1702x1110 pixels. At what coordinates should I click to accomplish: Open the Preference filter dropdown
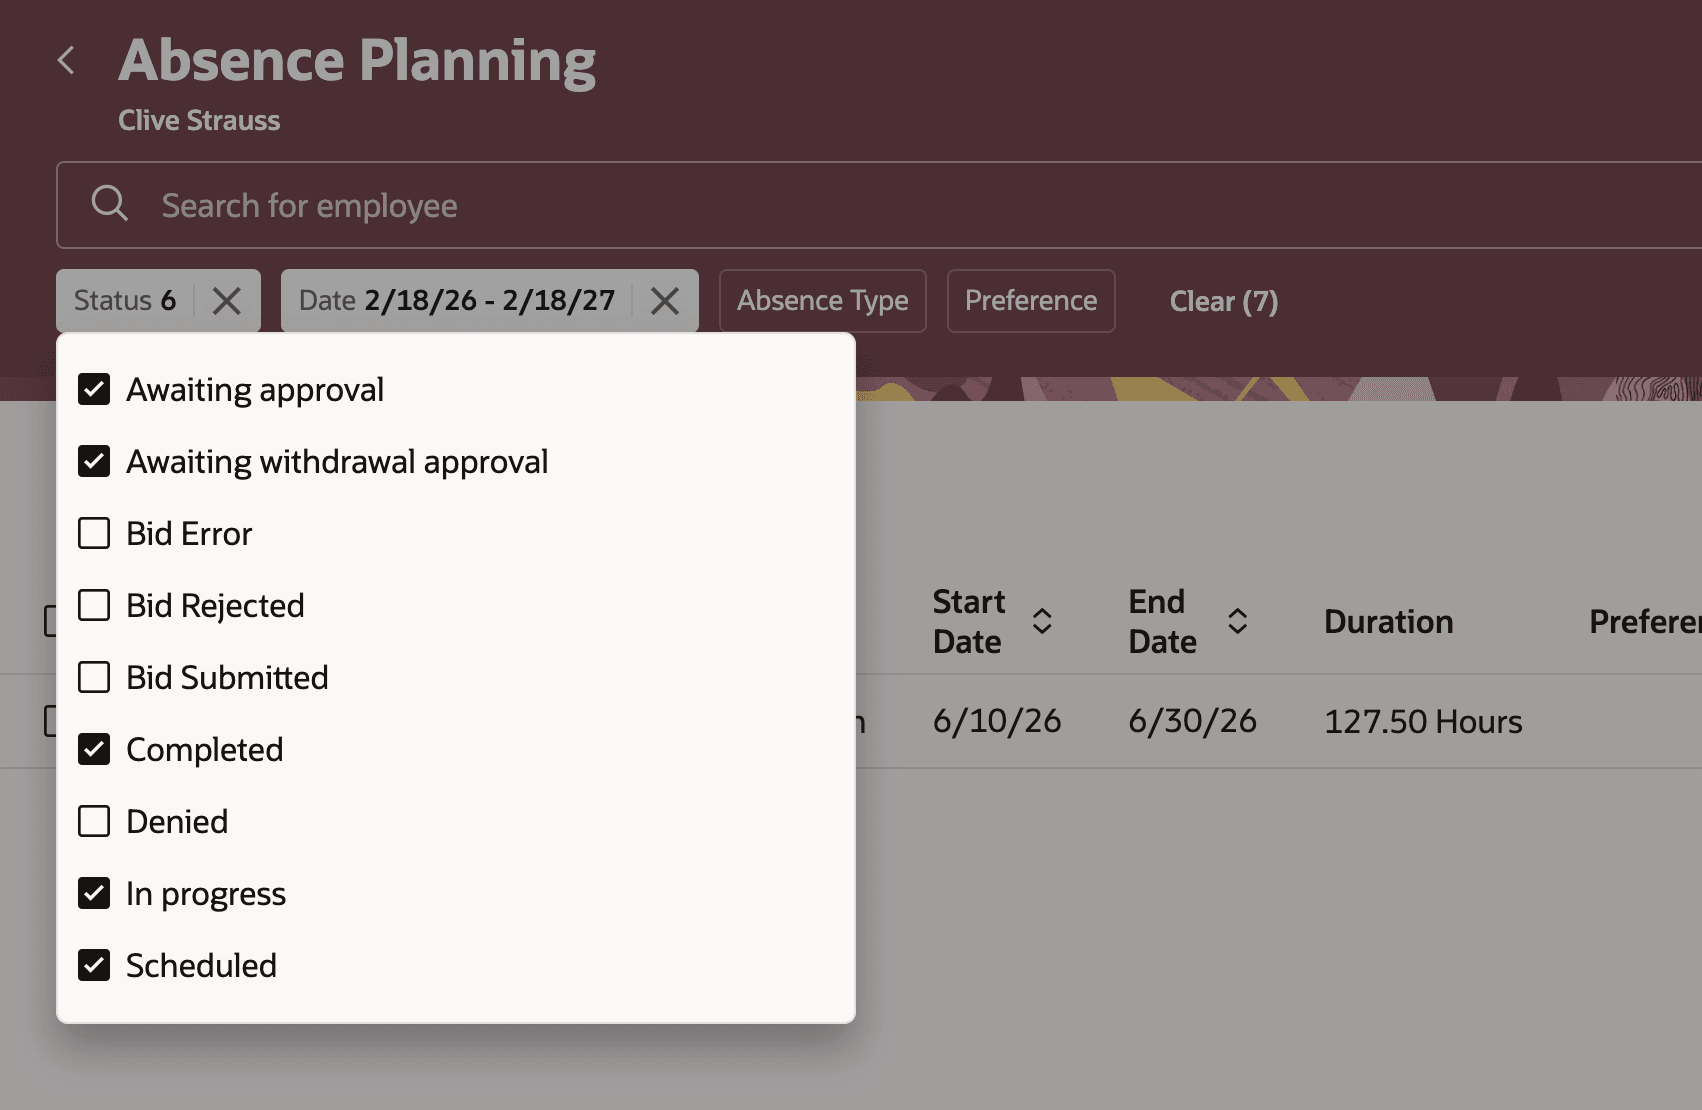pos(1030,300)
